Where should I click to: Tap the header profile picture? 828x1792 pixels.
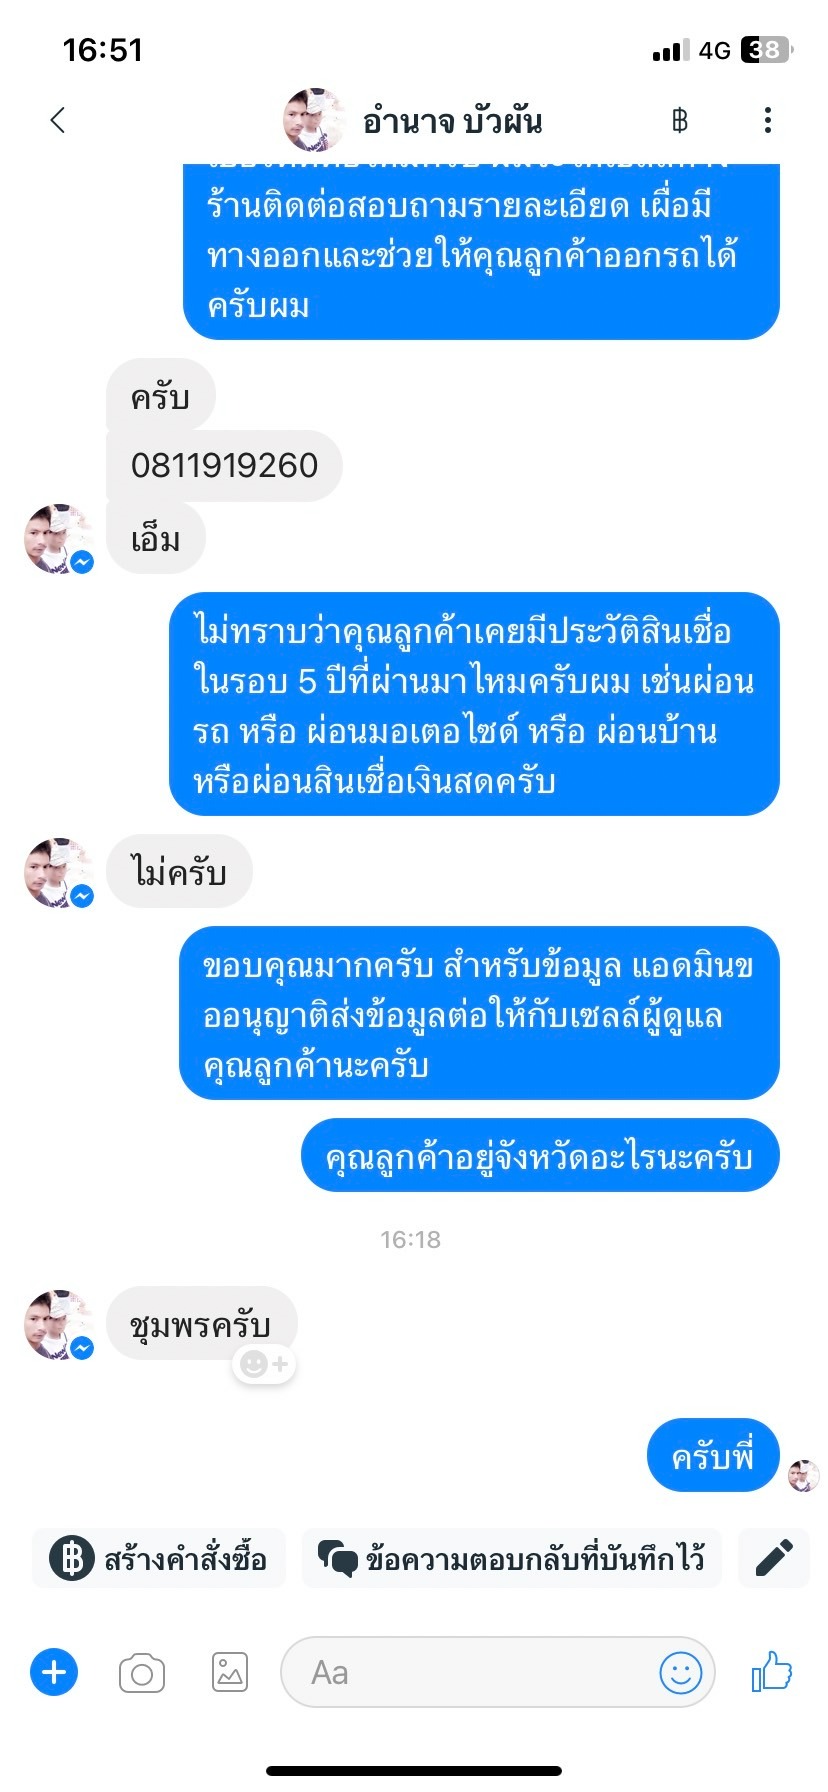(315, 120)
